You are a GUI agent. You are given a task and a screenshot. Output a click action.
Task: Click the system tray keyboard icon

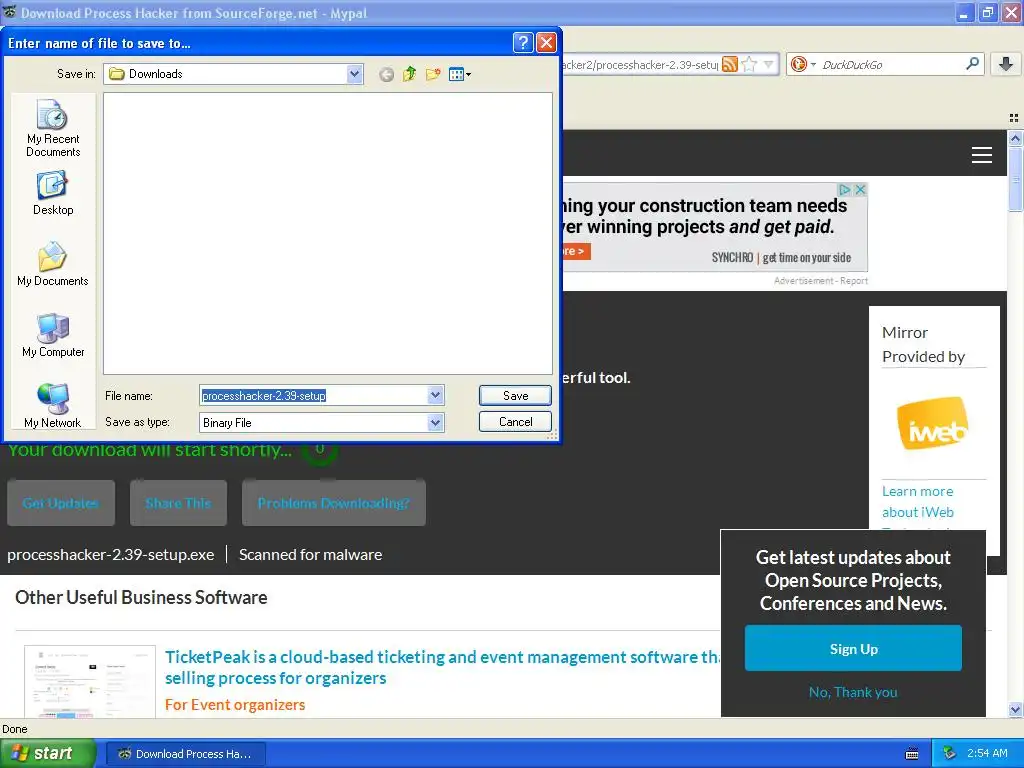click(x=912, y=754)
